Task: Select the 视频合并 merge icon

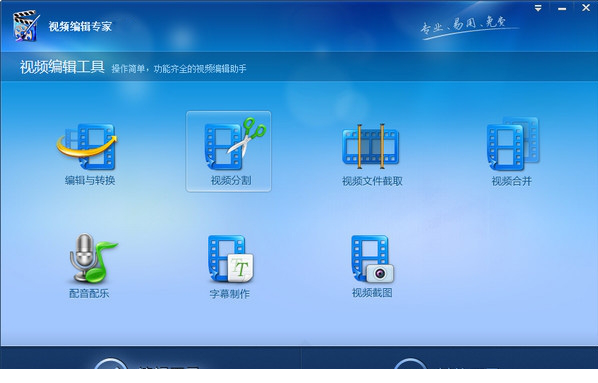Action: [513, 144]
